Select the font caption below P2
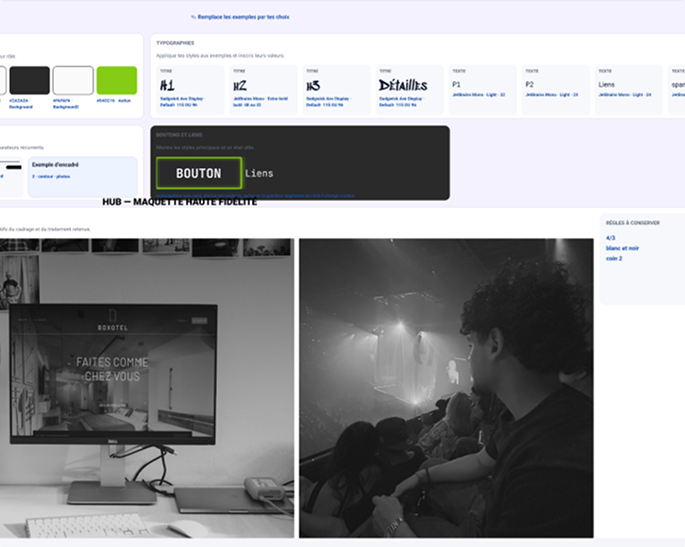This screenshot has height=547, width=685. tap(551, 95)
